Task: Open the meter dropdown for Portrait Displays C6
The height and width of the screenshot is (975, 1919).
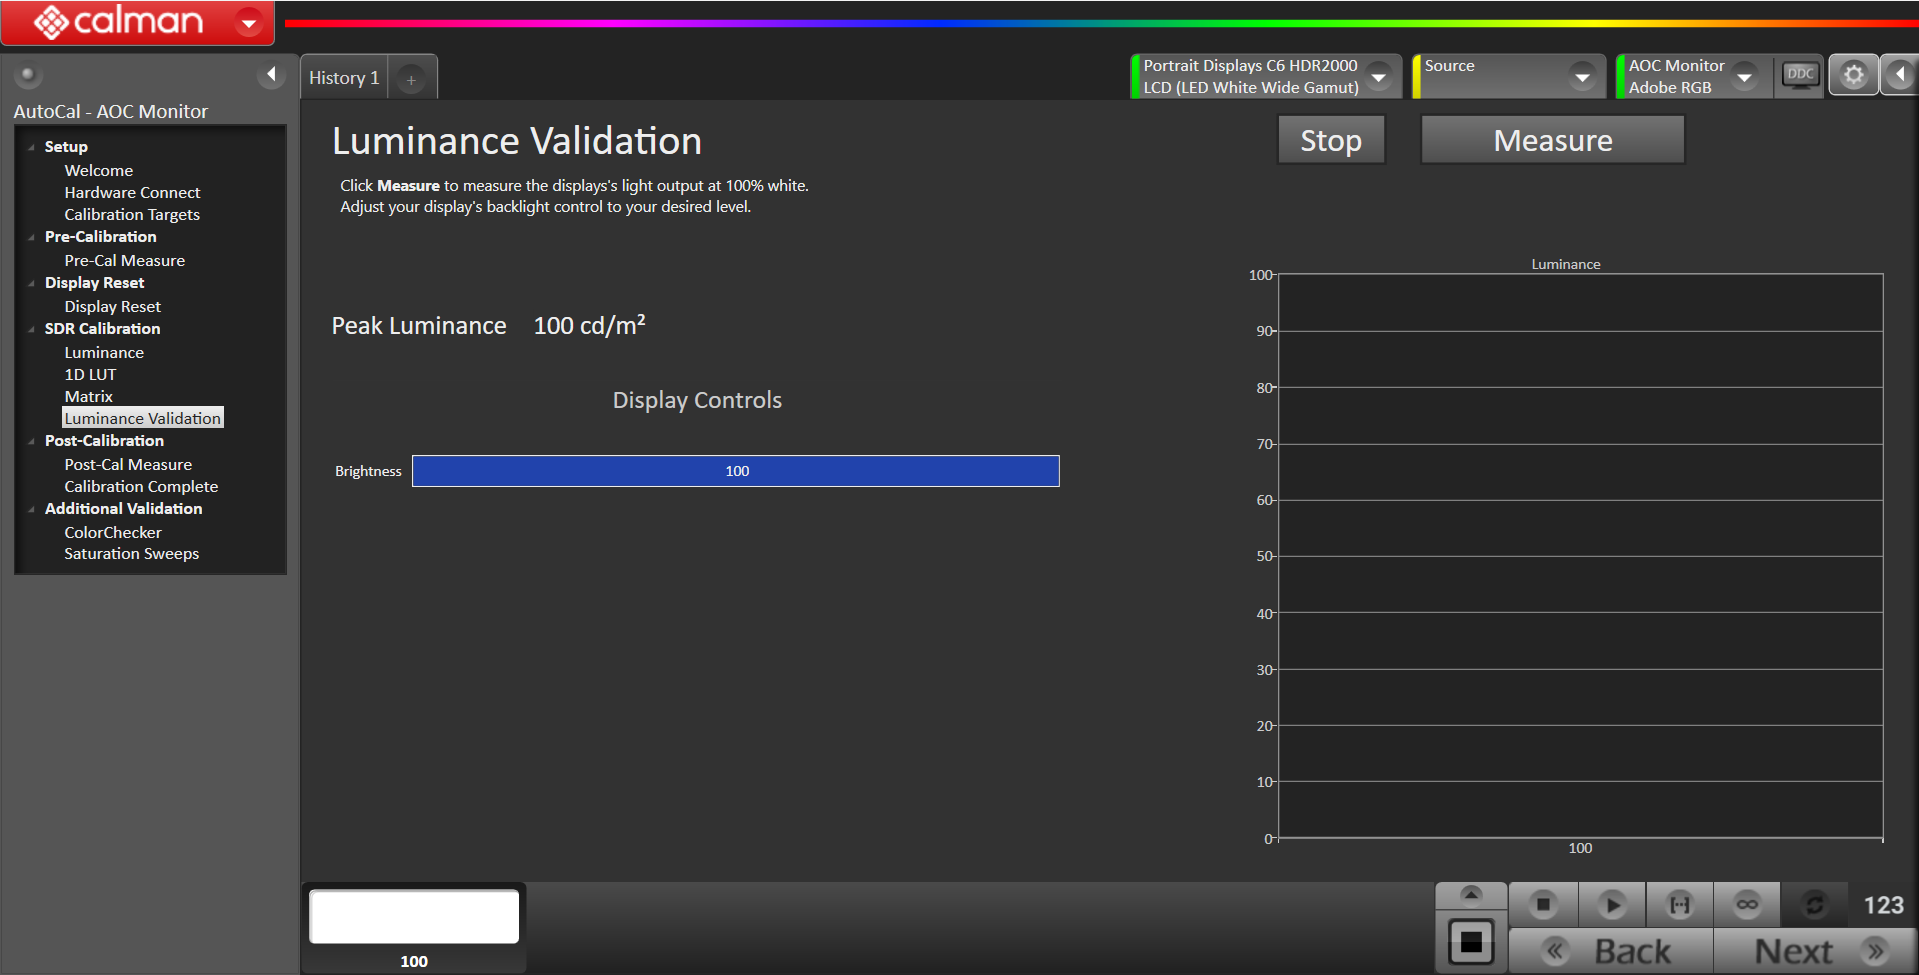Action: coord(1379,76)
